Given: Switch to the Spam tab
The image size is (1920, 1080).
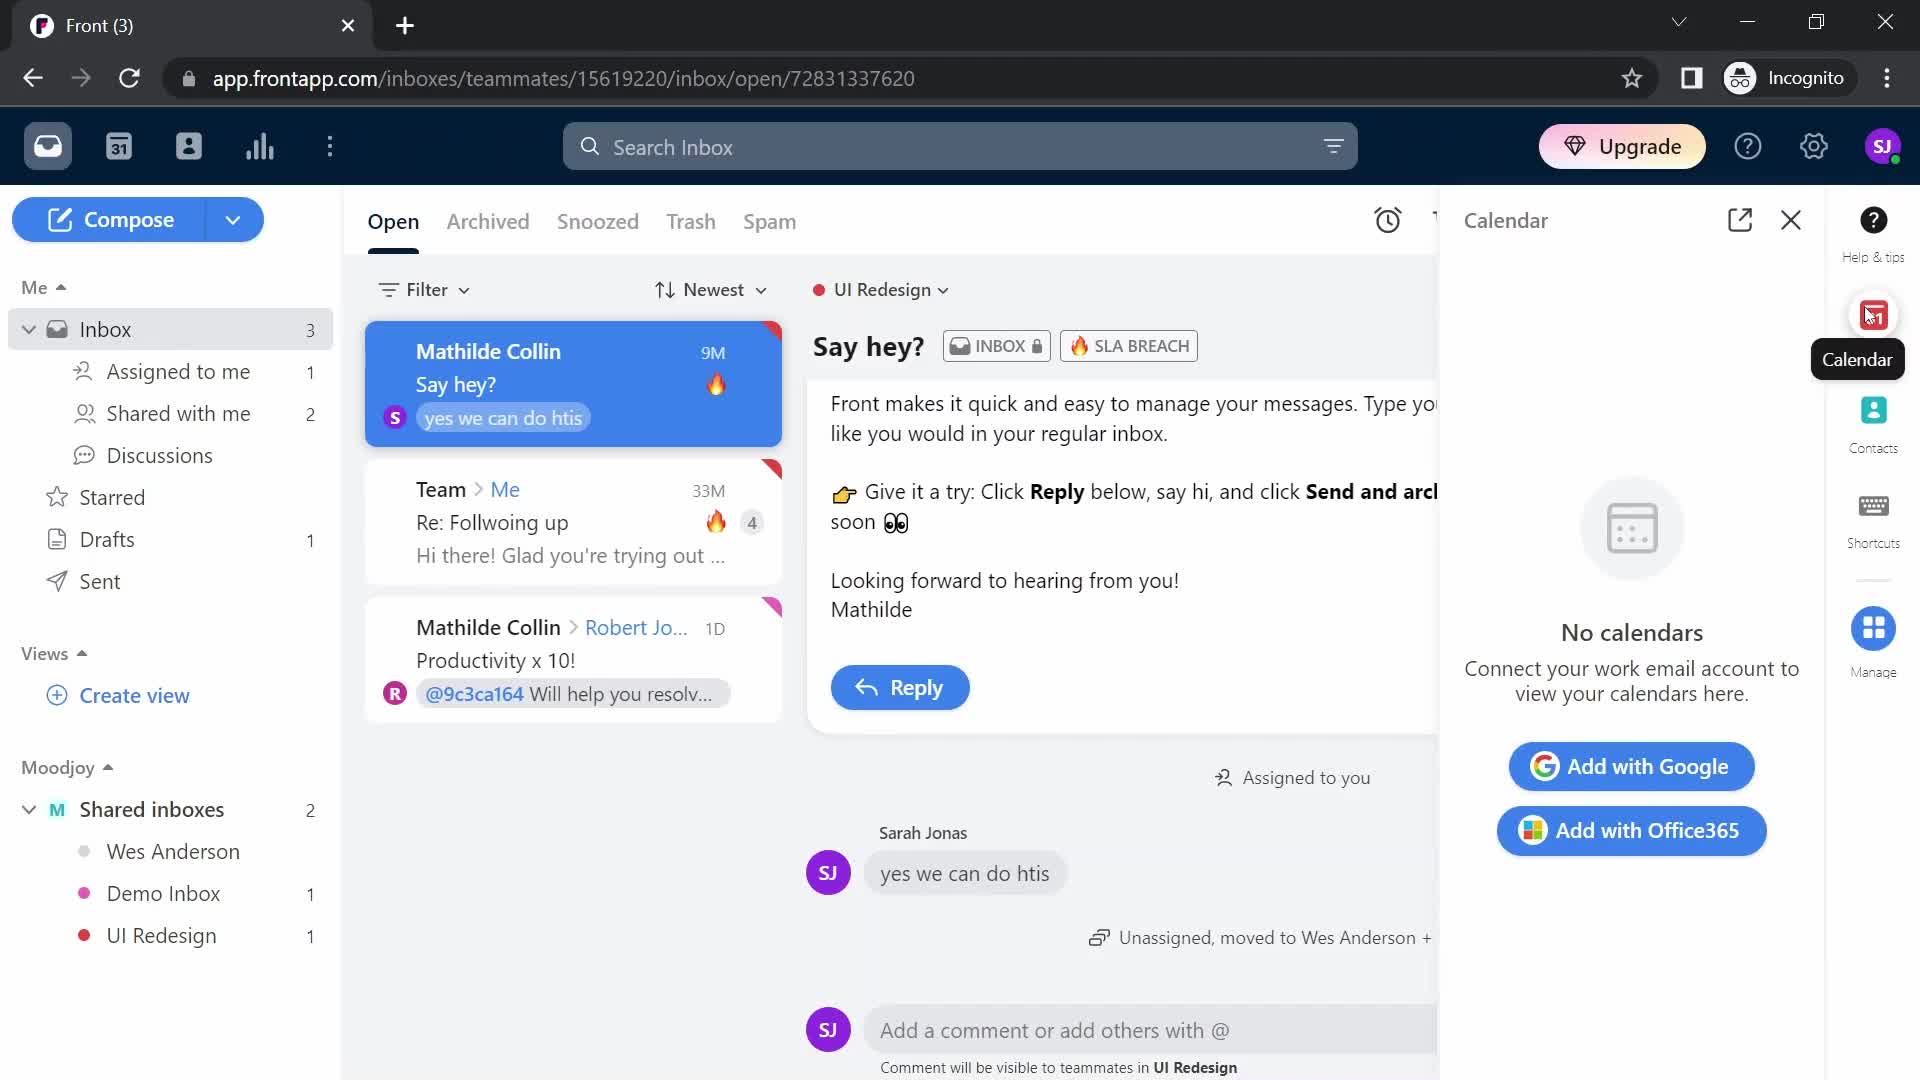Looking at the screenshot, I should click(x=769, y=222).
